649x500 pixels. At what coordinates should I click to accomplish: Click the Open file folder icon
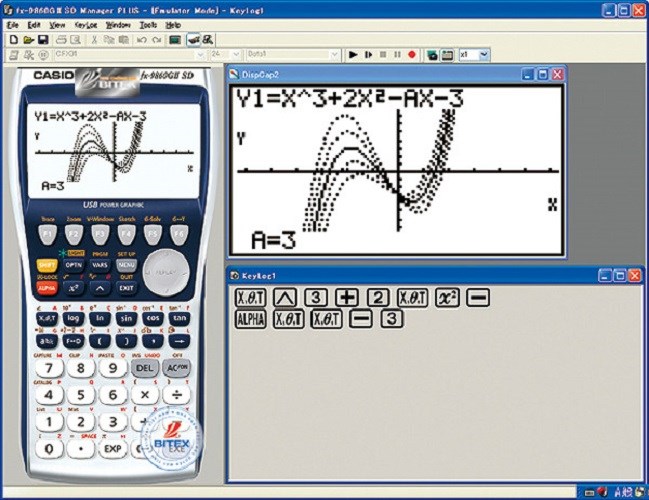coord(28,40)
